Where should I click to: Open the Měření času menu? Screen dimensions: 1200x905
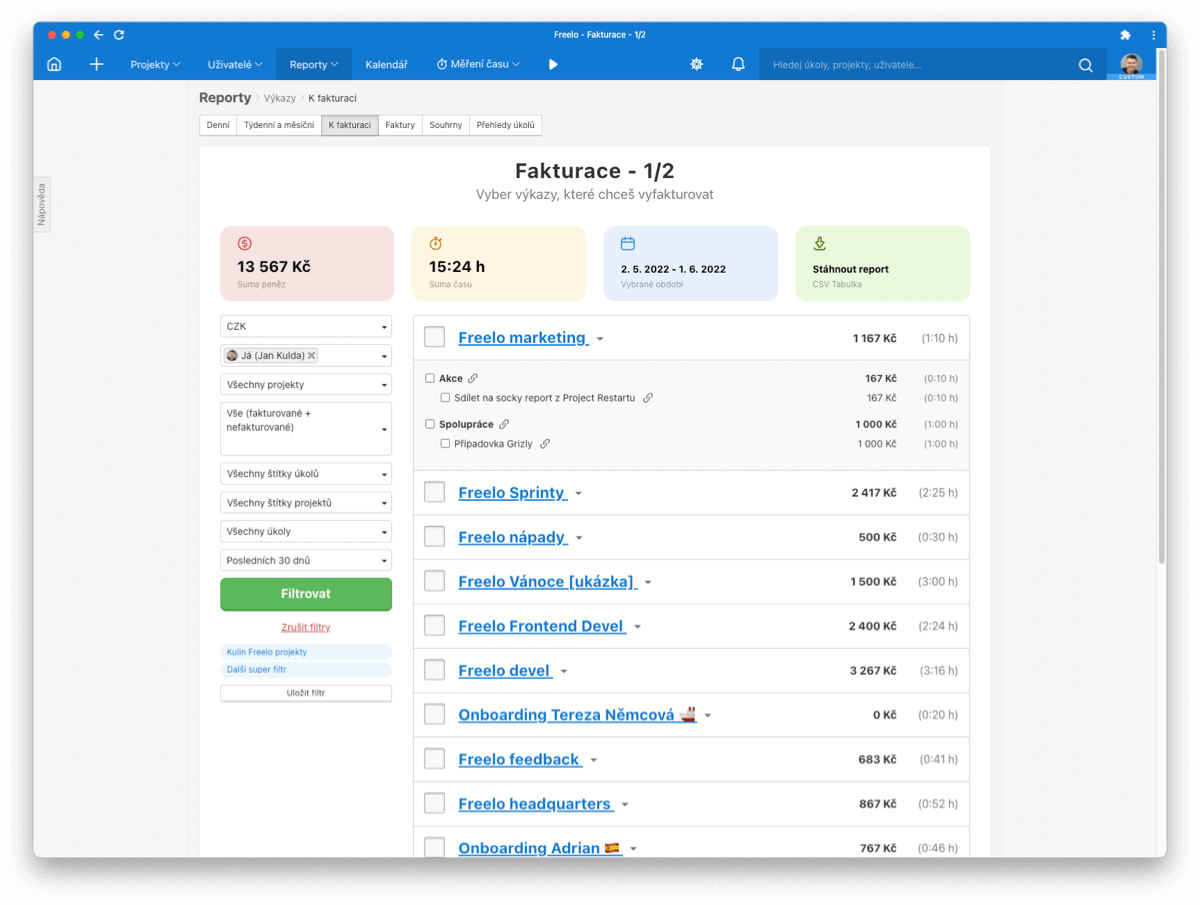pyautogui.click(x=478, y=65)
